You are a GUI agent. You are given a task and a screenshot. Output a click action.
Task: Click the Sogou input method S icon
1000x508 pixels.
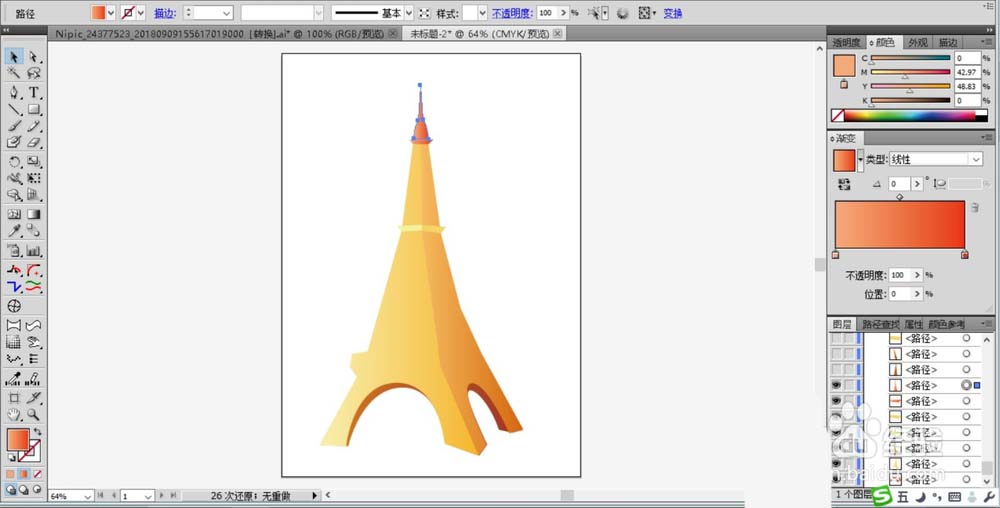881,495
